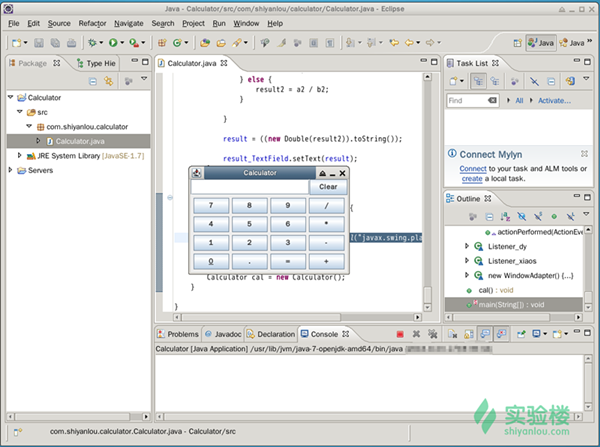Click the Run External Tools icon
The image size is (600, 447).
(x=134, y=42)
